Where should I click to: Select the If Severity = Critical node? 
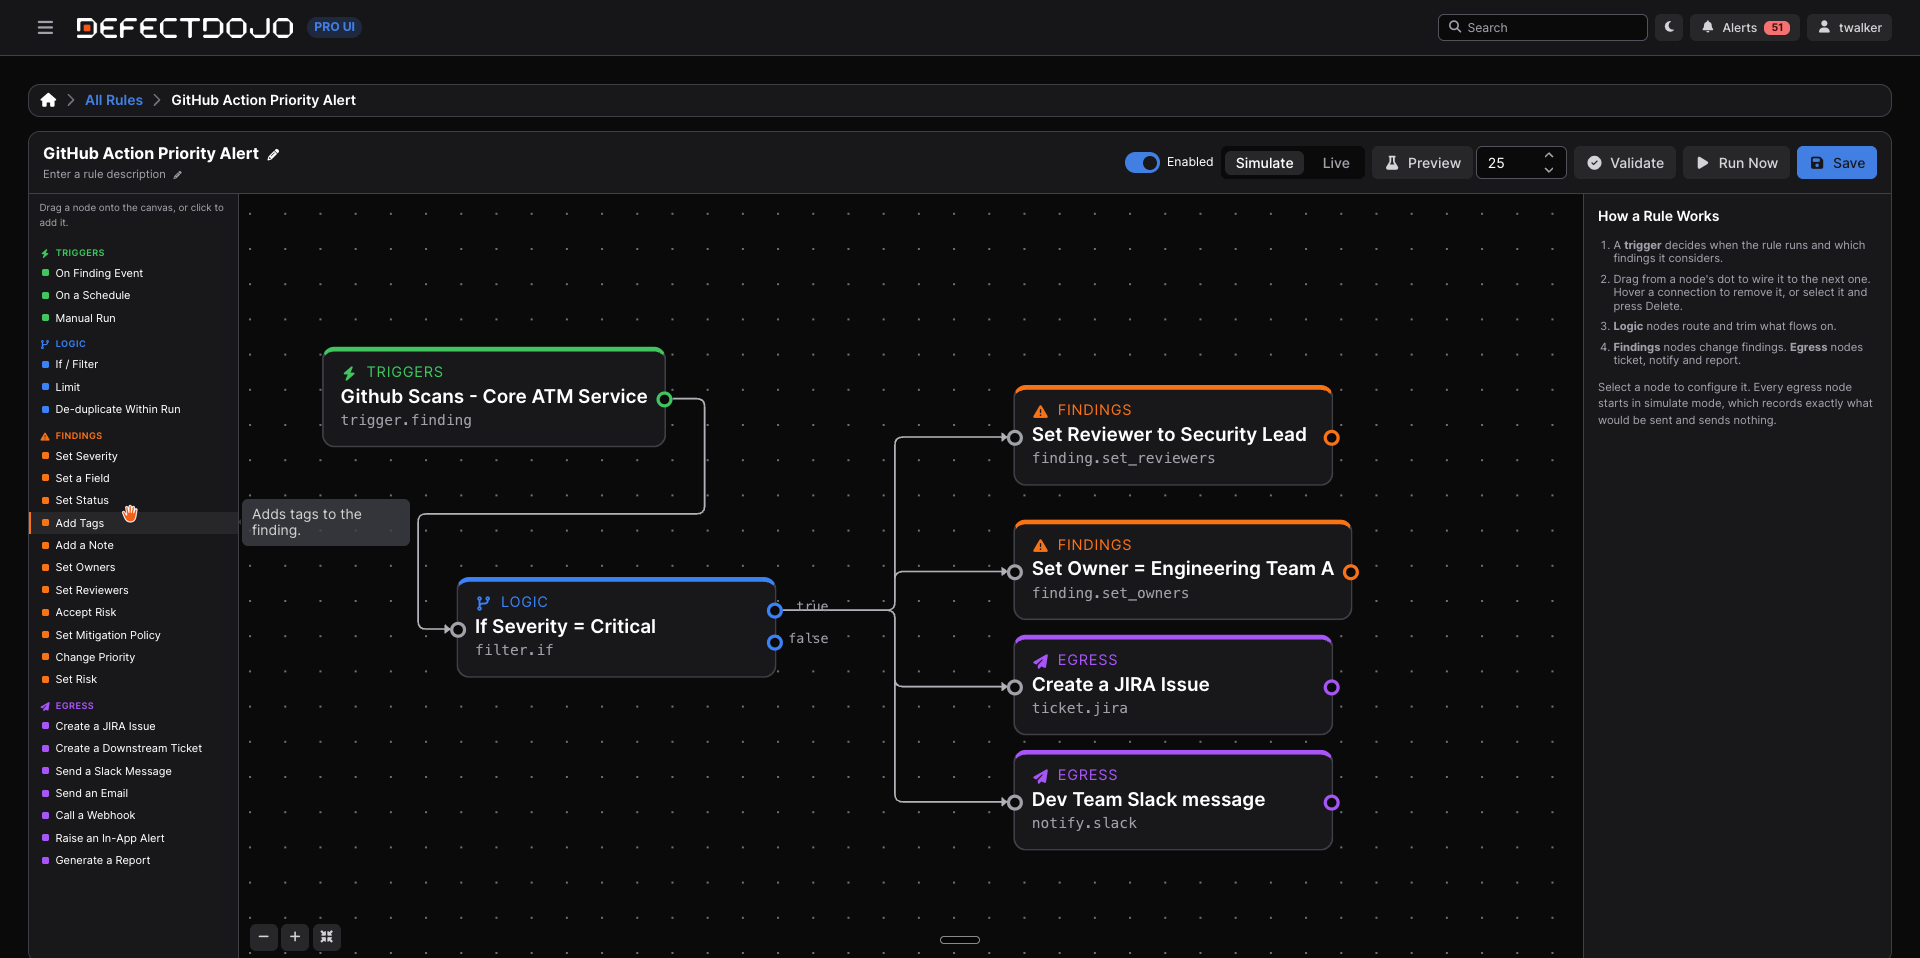[x=616, y=627]
